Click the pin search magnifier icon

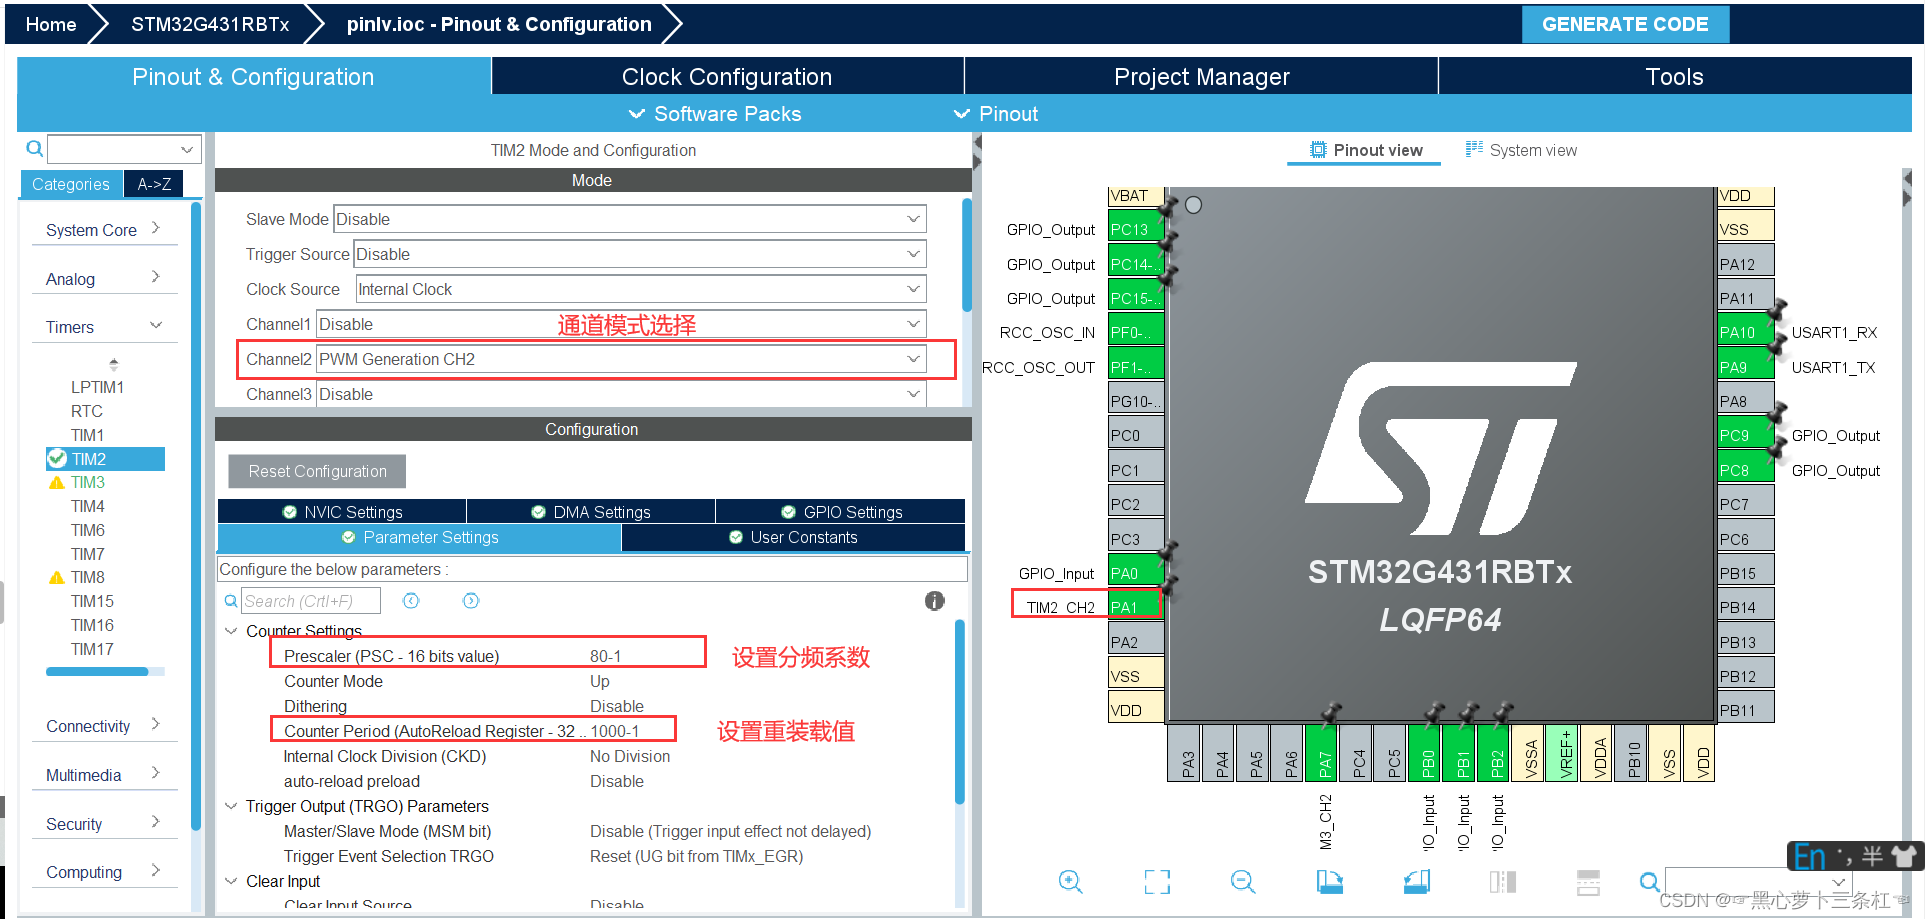(1650, 881)
